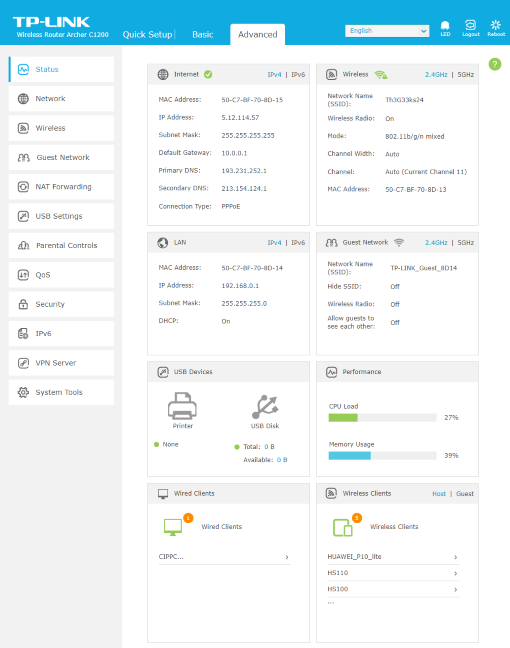510x648 pixels.
Task: Click the USB Disk icon
Action: 265,407
